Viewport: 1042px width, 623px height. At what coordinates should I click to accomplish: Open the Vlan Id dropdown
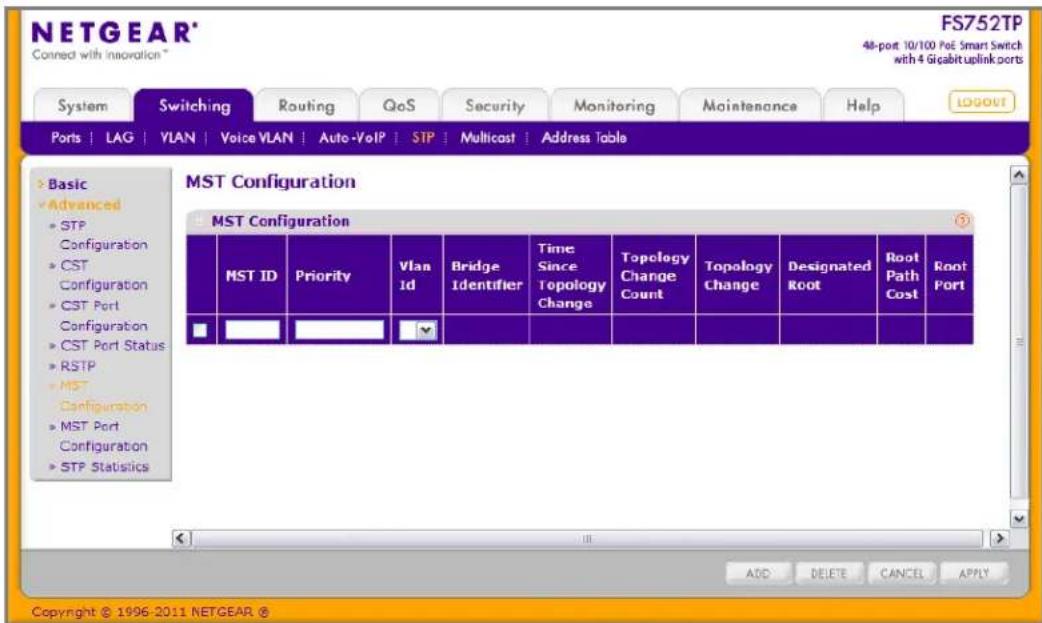(x=418, y=330)
